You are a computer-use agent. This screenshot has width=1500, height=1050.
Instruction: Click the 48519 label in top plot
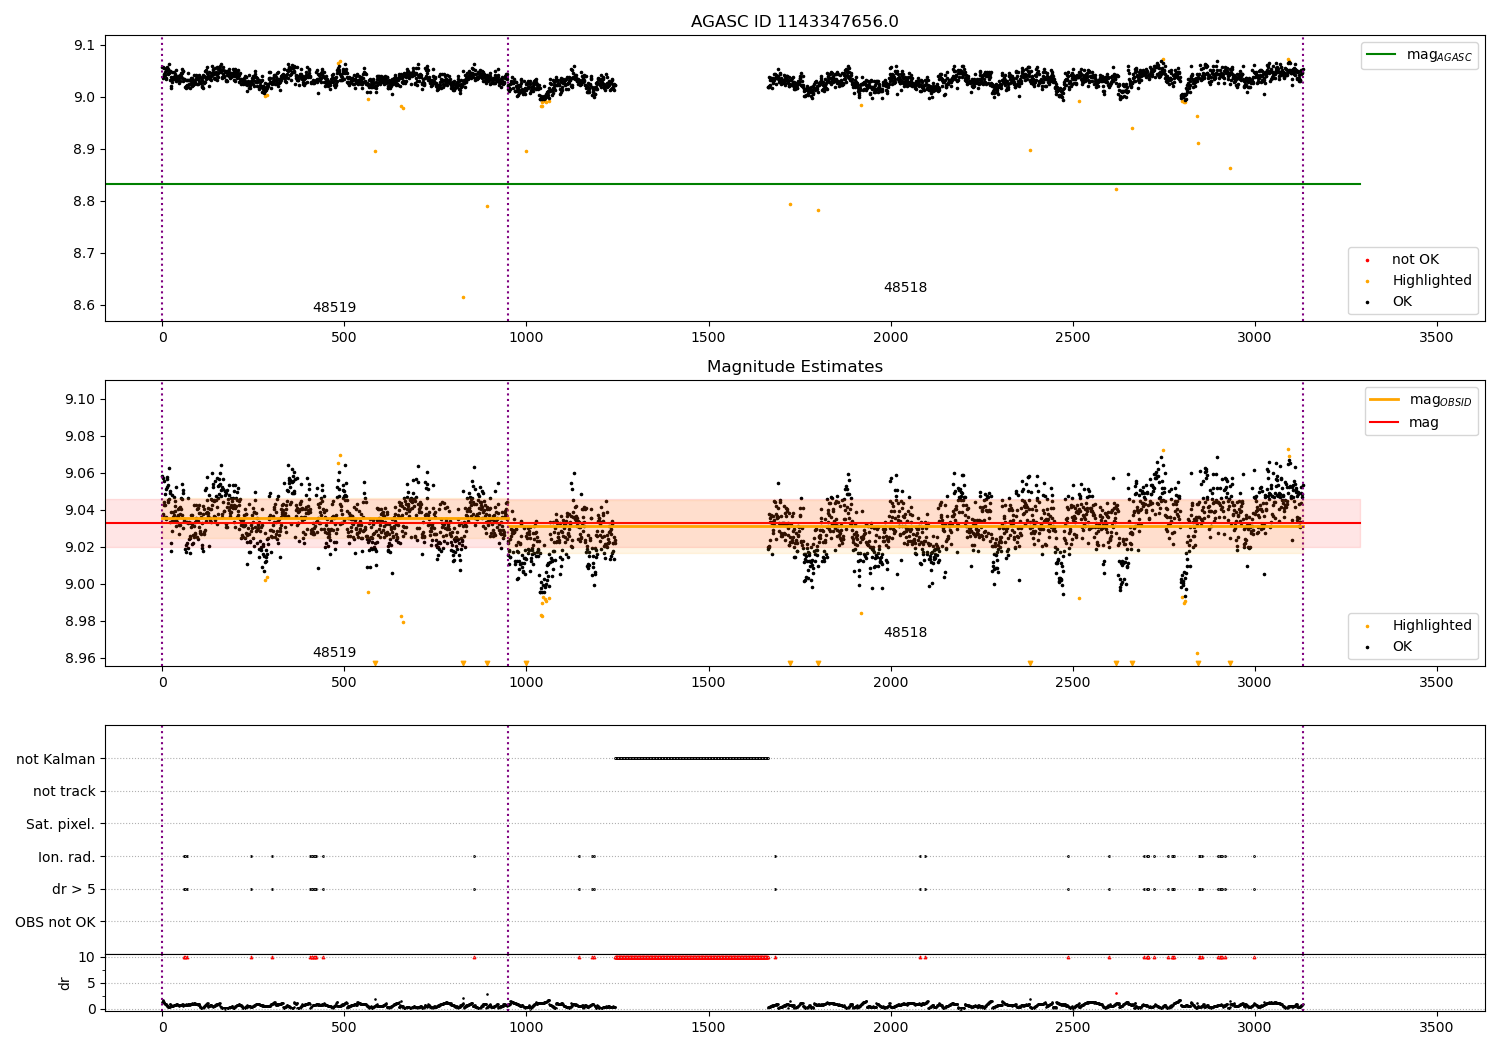[x=334, y=308]
